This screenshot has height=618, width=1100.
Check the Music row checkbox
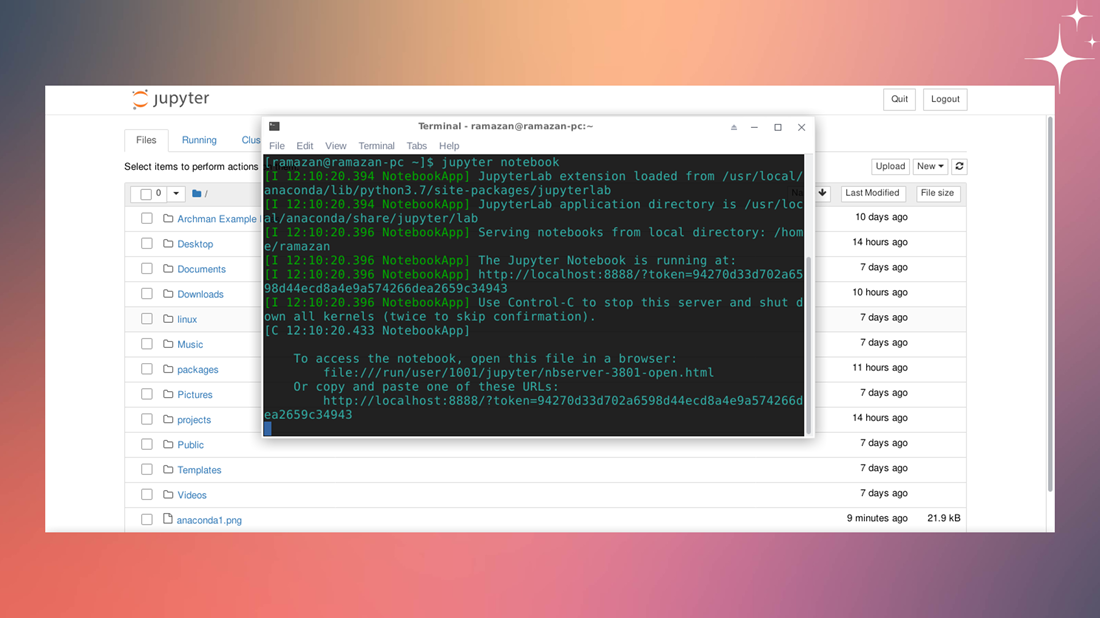coord(147,344)
